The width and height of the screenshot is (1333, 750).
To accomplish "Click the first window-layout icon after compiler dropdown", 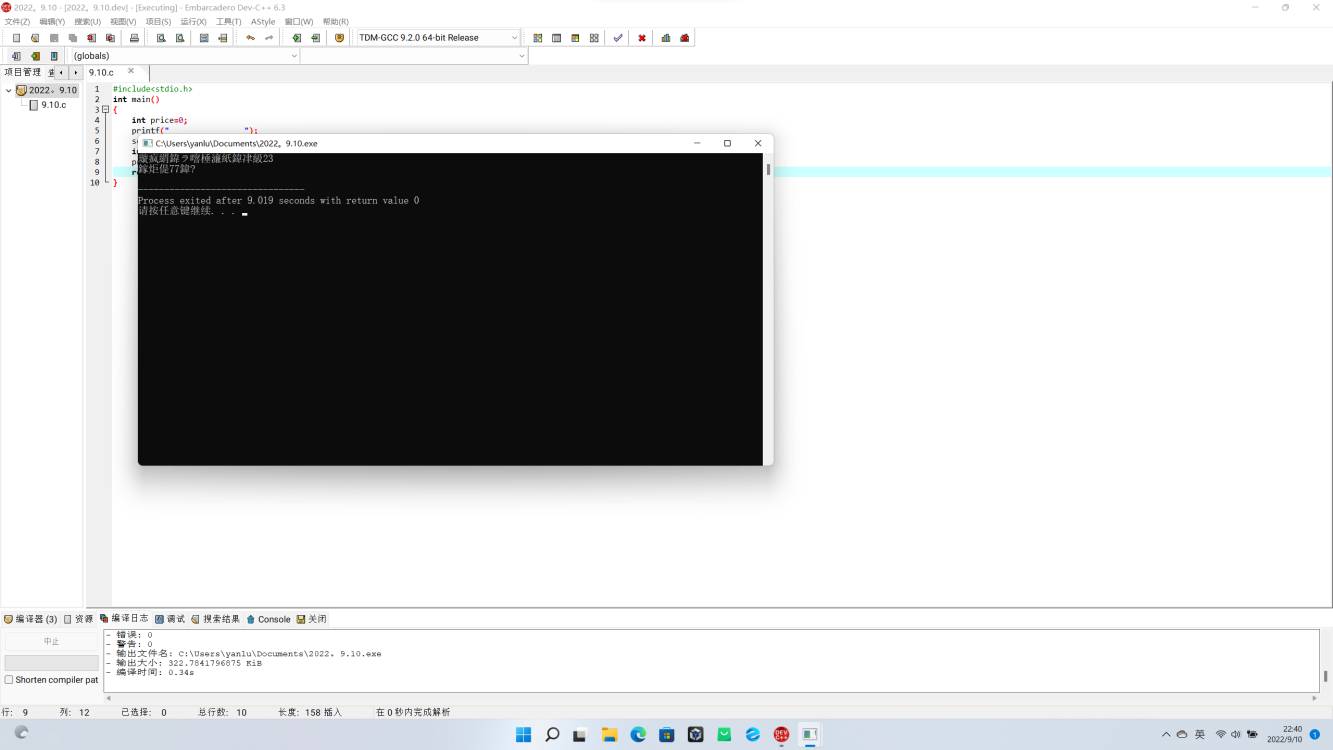I will [x=537, y=38].
